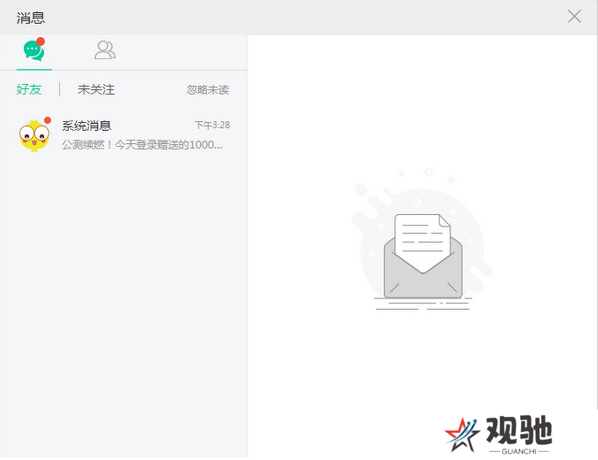Click the star icon of 观驰 logo
Image resolution: width=598 pixels, height=460 pixels.
coord(462,435)
